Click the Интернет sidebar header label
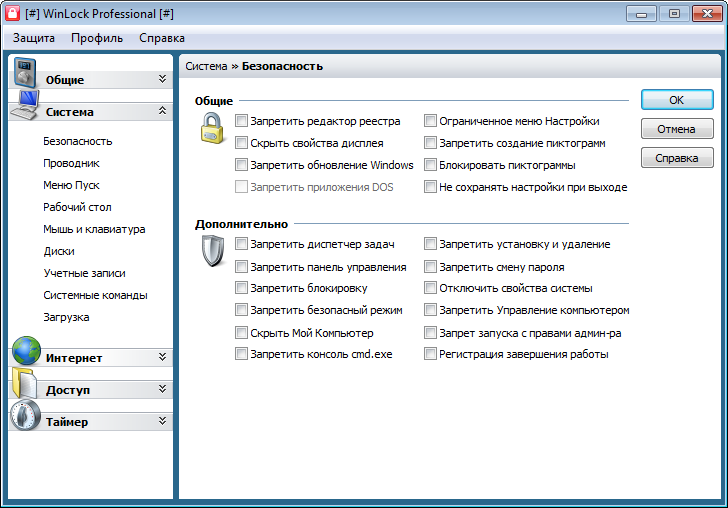The image size is (728, 508). 74,358
